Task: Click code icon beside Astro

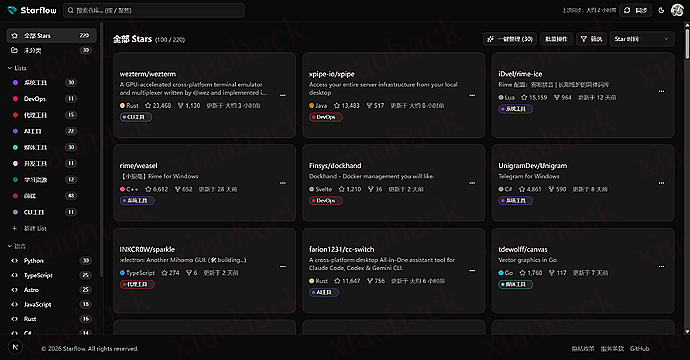Action: click(15, 290)
